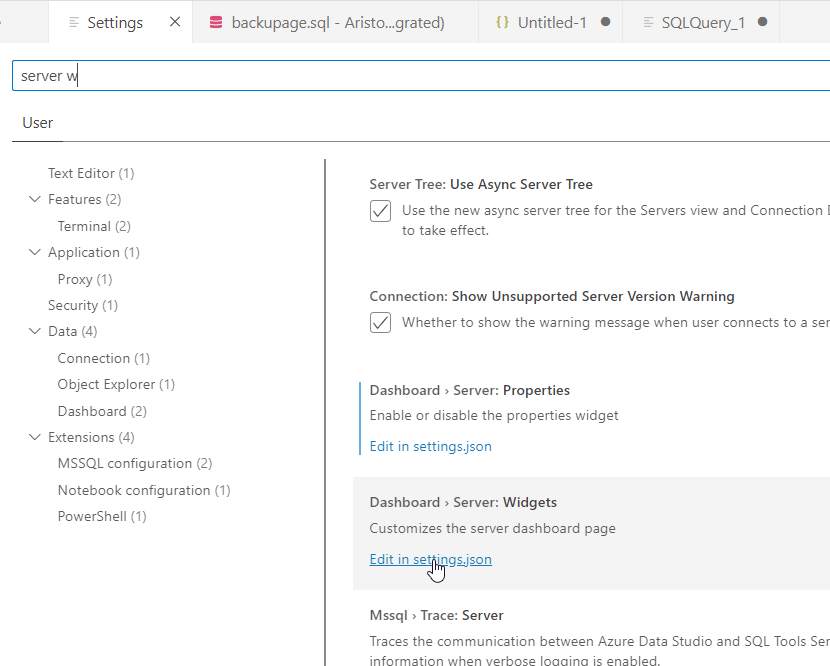The width and height of the screenshot is (830, 666).
Task: Click the backupage.sql database file icon
Action: coord(216,22)
